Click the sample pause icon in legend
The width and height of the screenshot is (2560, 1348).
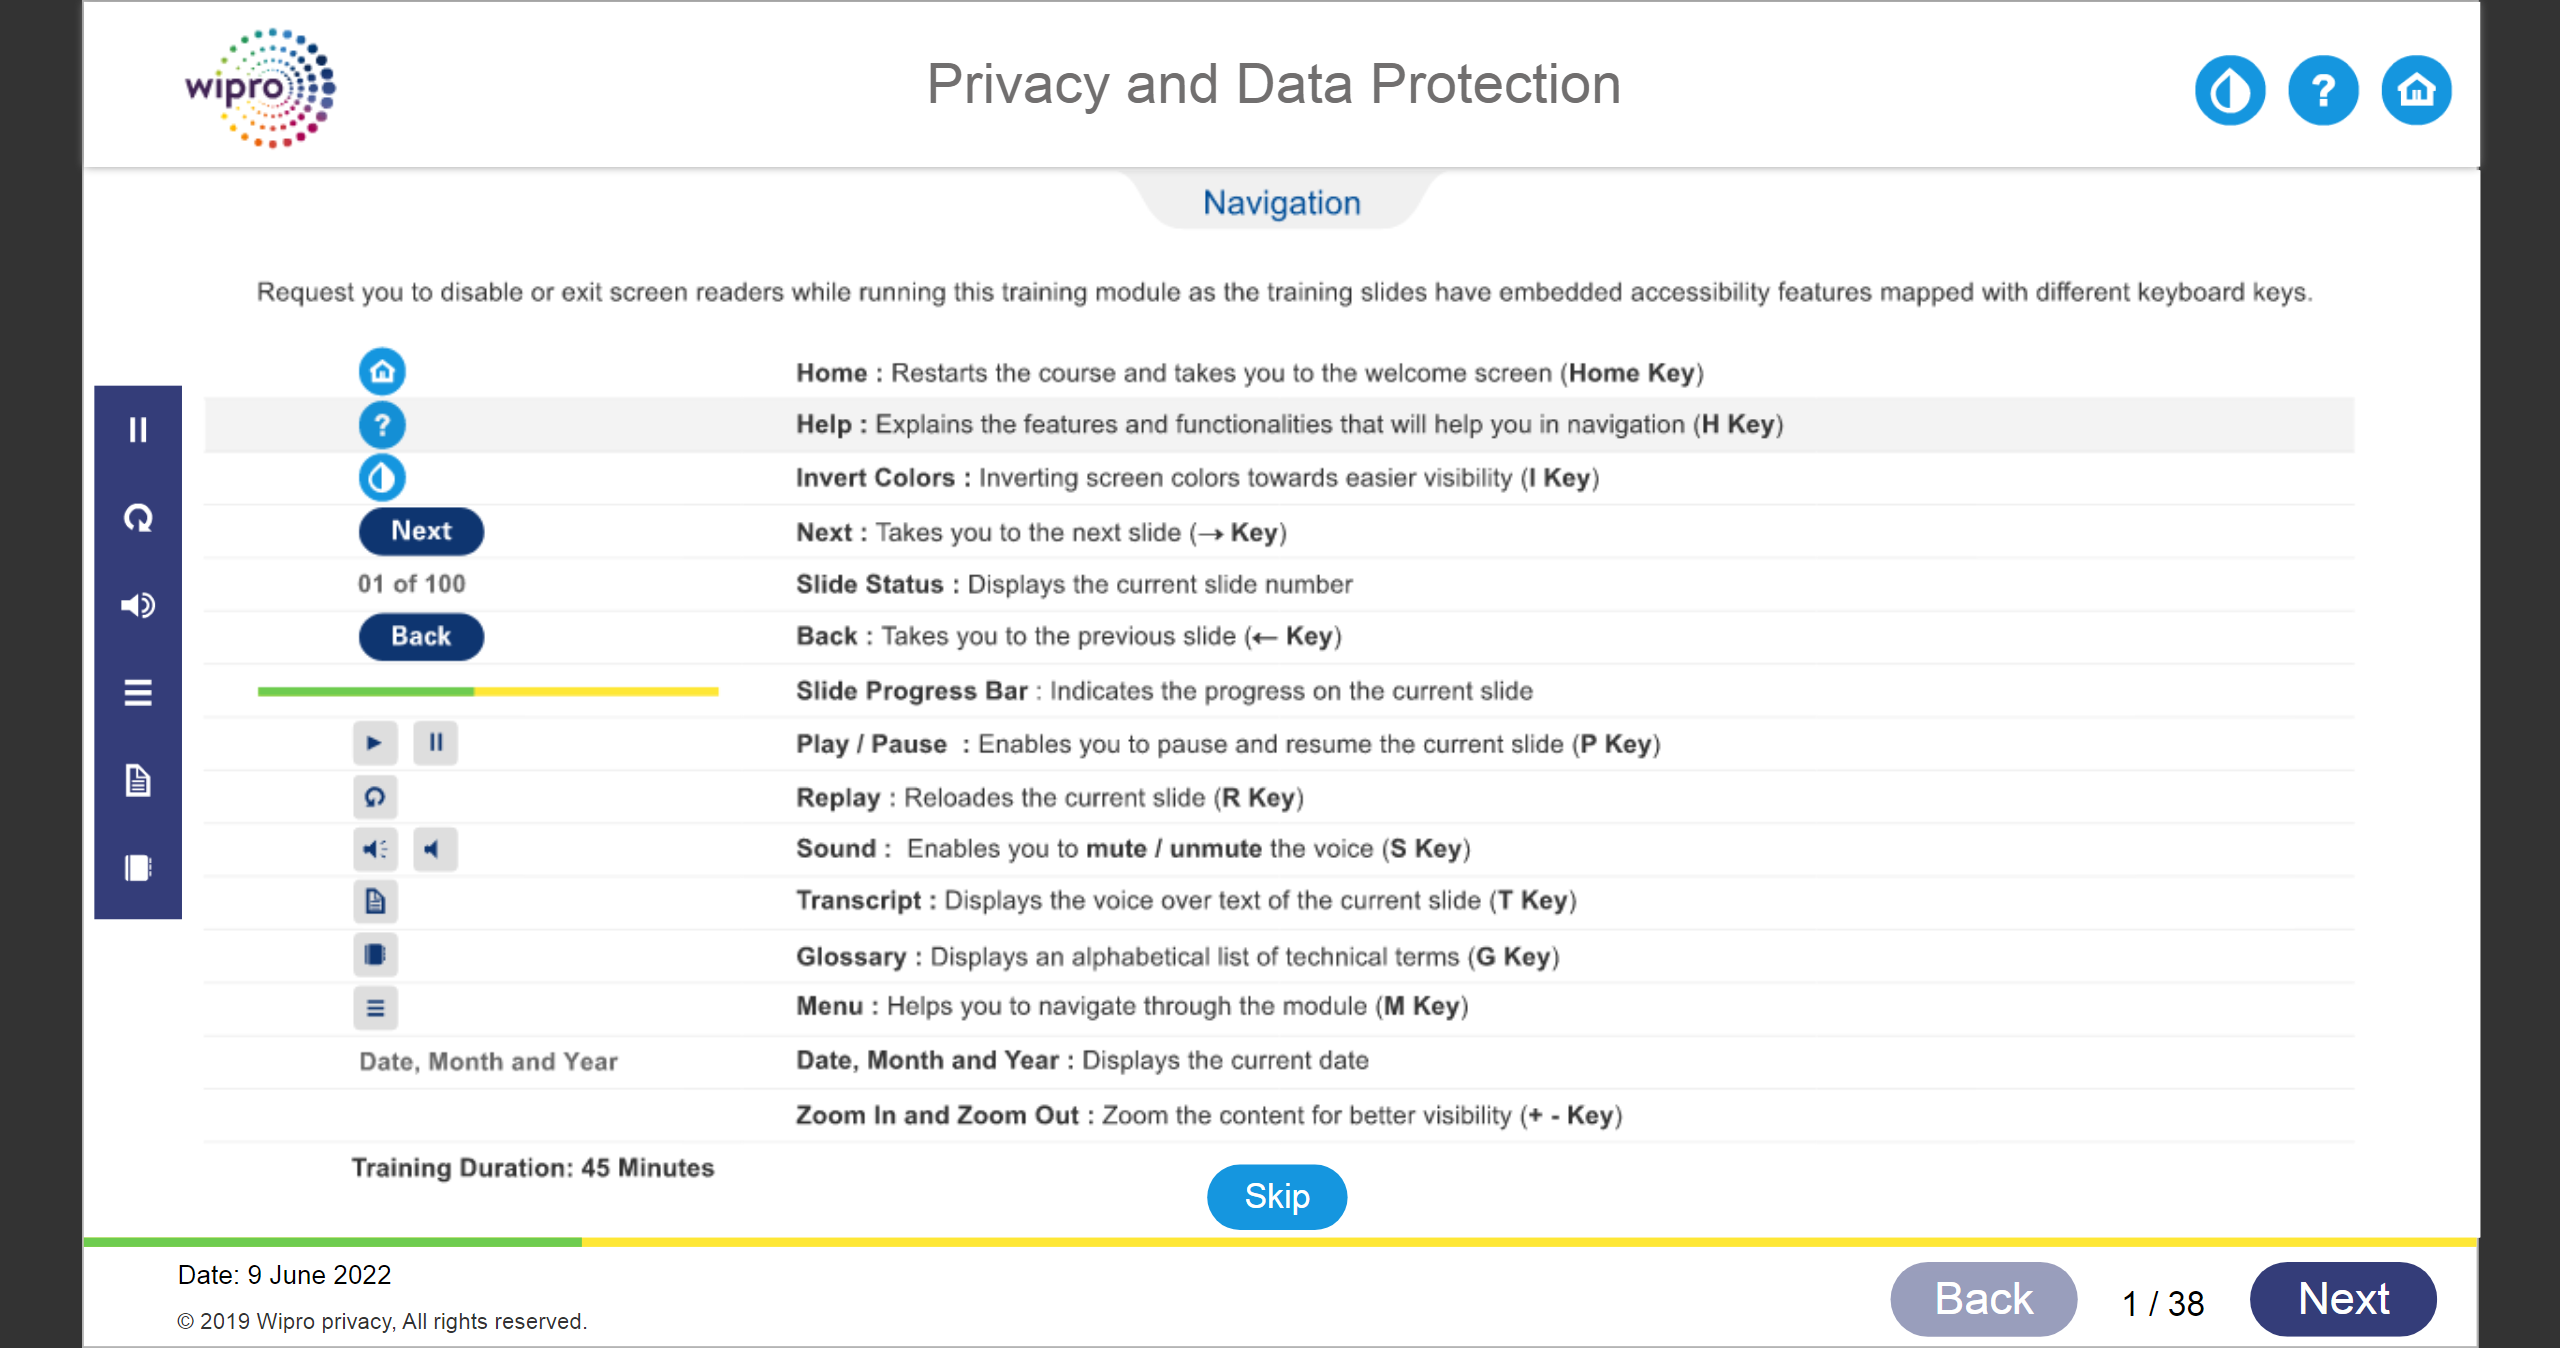point(436,743)
